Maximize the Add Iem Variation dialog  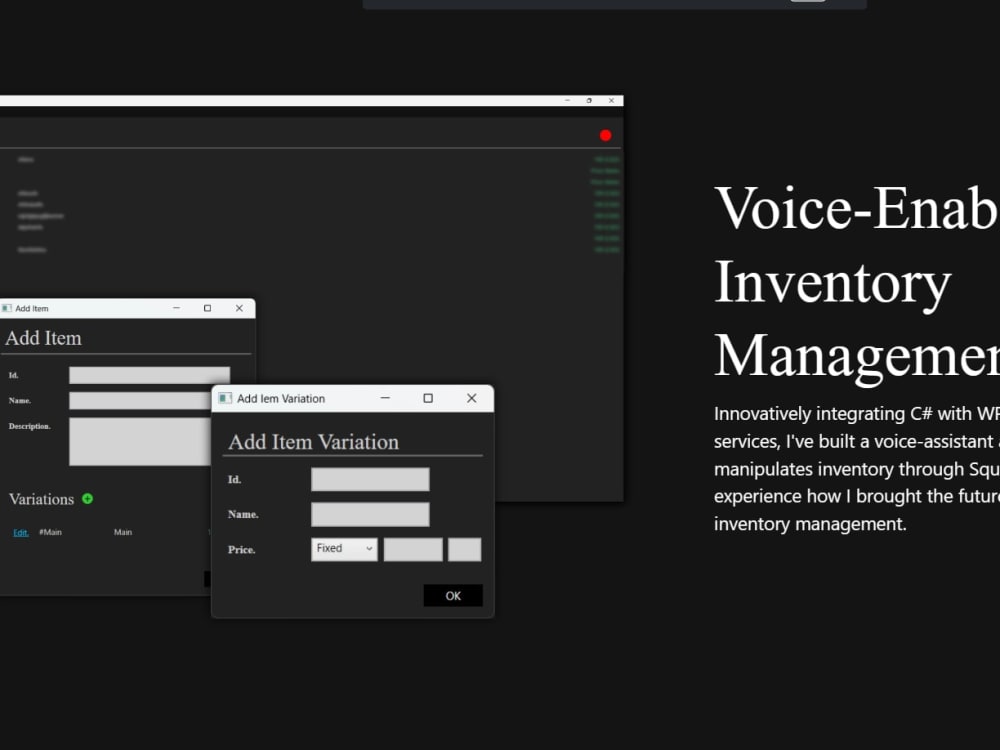(x=428, y=398)
